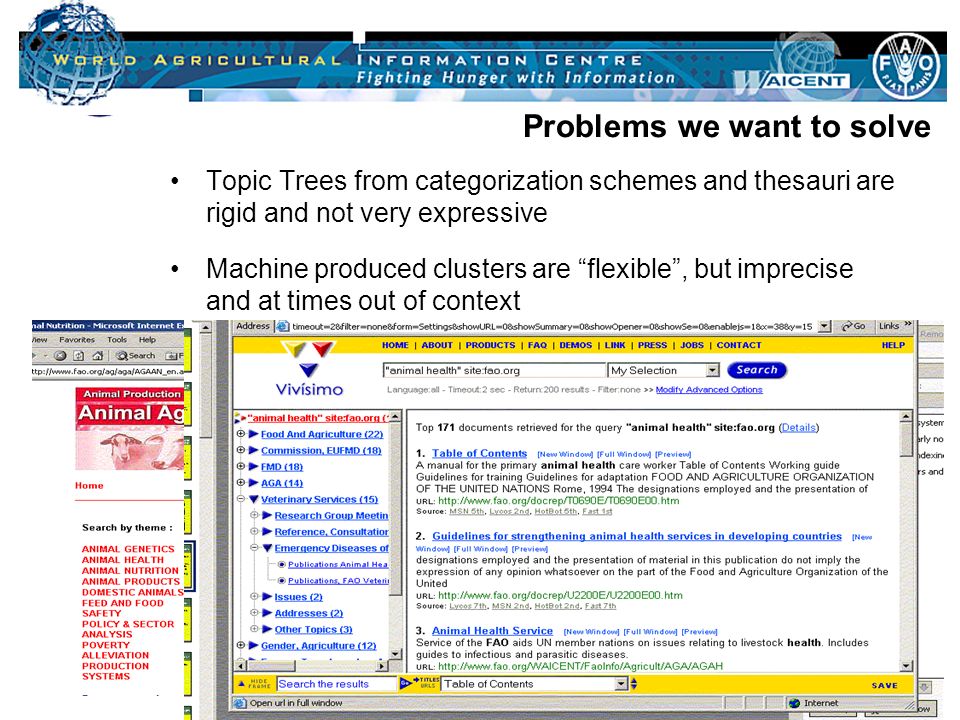960x720 pixels.
Task: Click the ABOUT link in Vivisimo navigation
Action: (437, 345)
